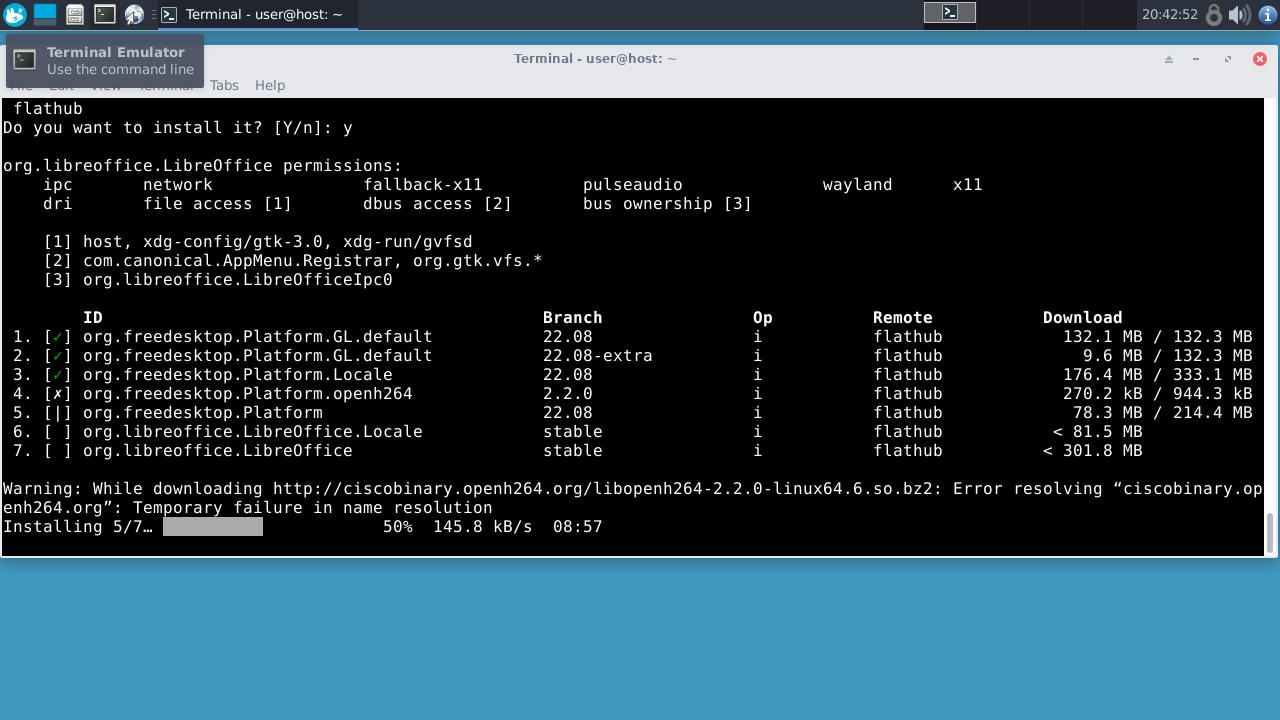The image size is (1280, 720).
Task: Close the Terminal window with red X
Action: coord(1260,59)
